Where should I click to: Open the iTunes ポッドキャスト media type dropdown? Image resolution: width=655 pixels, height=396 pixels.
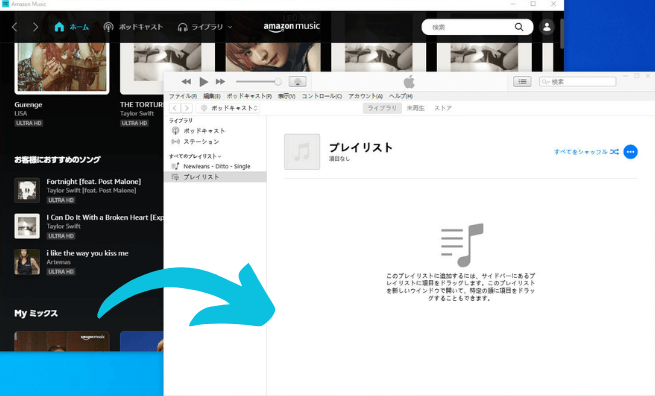coord(228,108)
